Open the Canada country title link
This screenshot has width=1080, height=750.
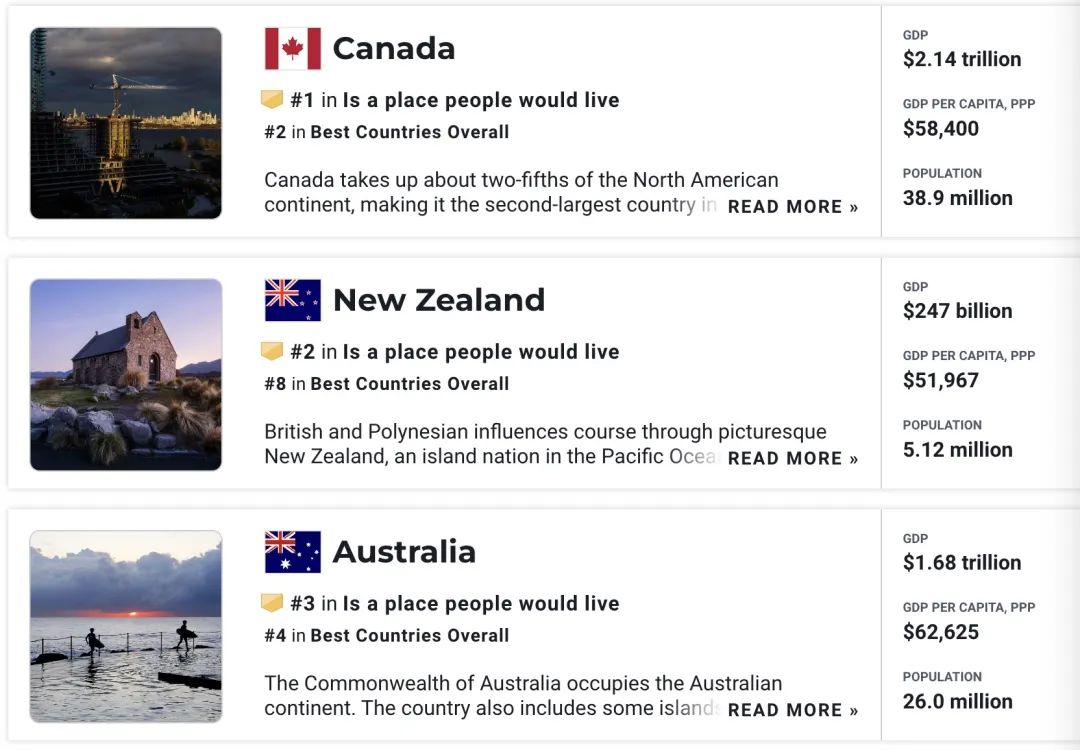tap(394, 49)
